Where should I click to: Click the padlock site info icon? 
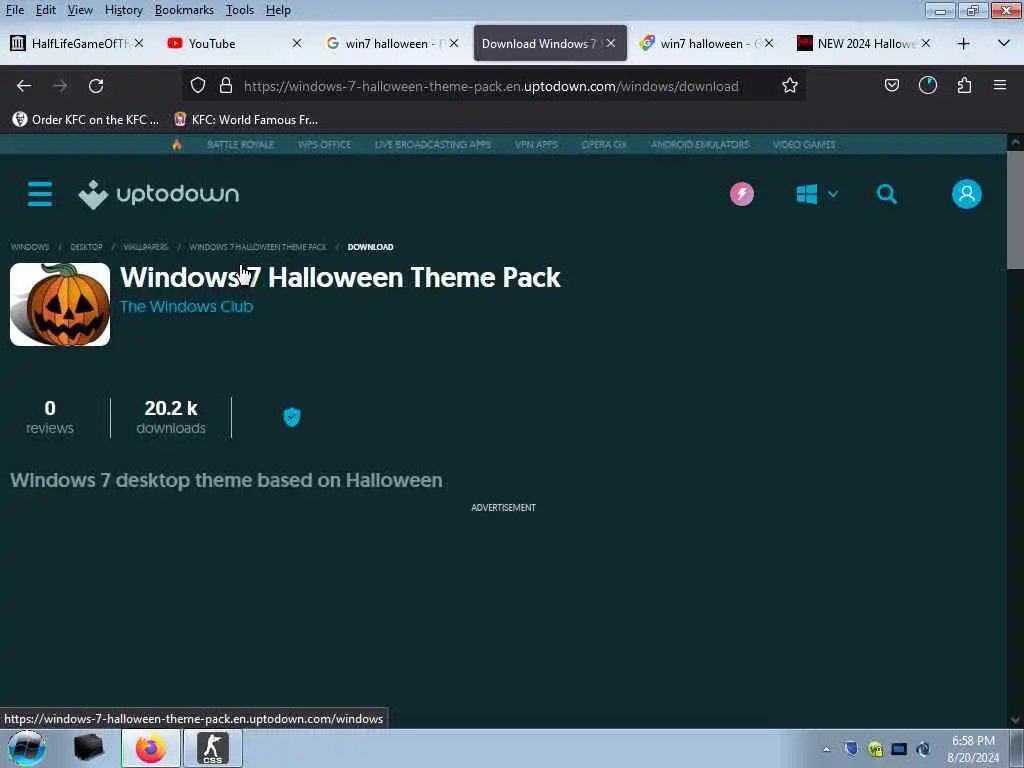point(226,86)
